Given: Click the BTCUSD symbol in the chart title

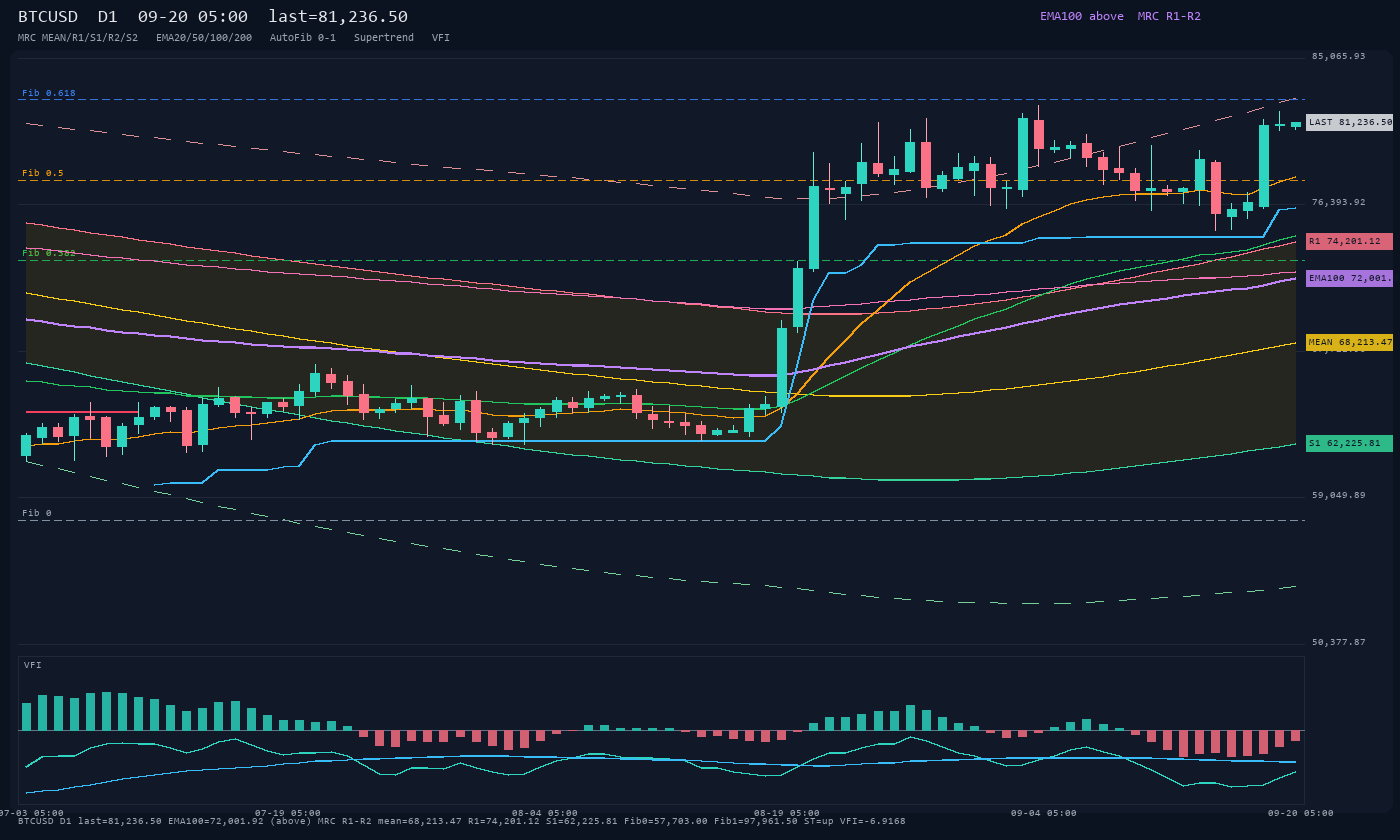Looking at the screenshot, I should click(x=48, y=17).
